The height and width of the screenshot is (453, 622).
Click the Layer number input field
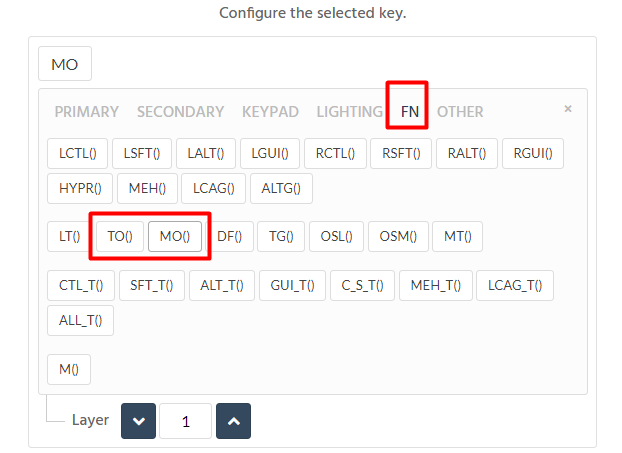point(186,421)
